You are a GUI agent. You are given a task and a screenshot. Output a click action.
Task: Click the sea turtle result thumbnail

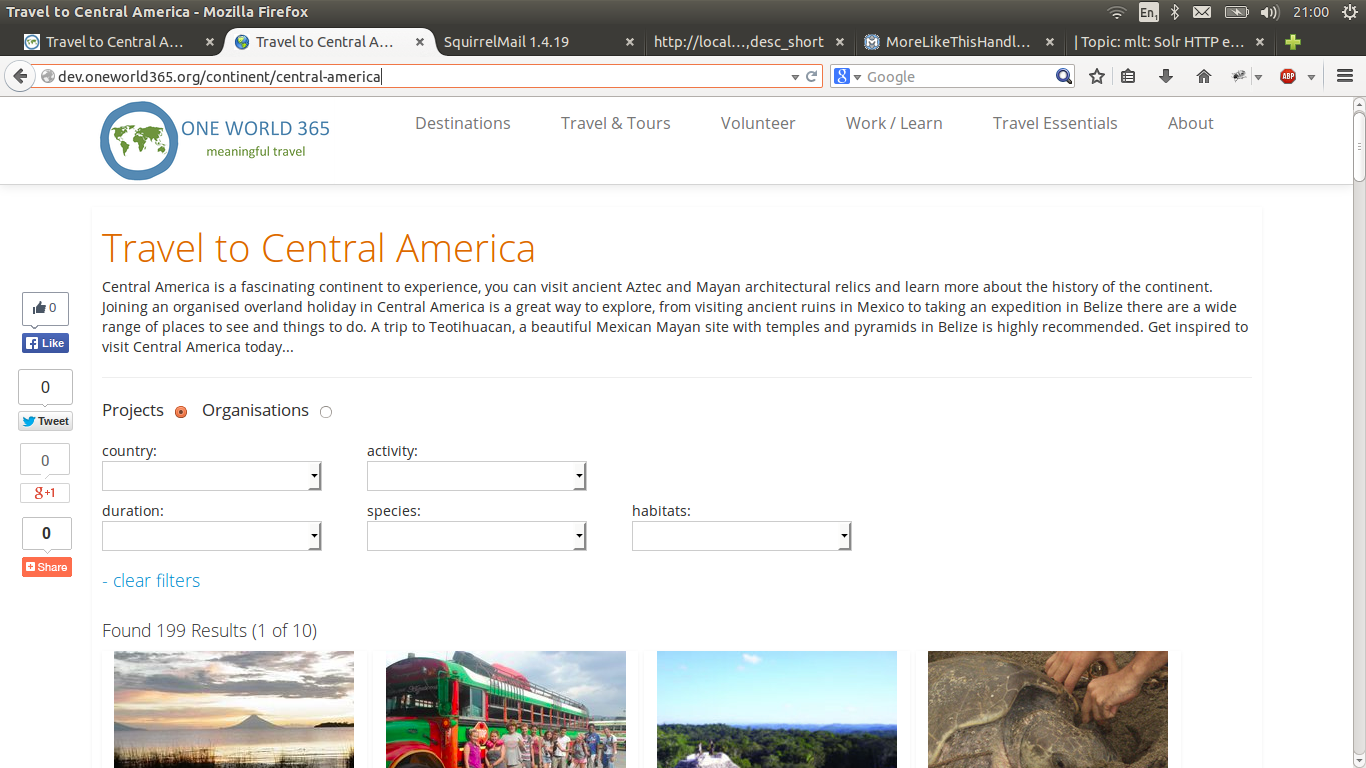[x=1047, y=709]
